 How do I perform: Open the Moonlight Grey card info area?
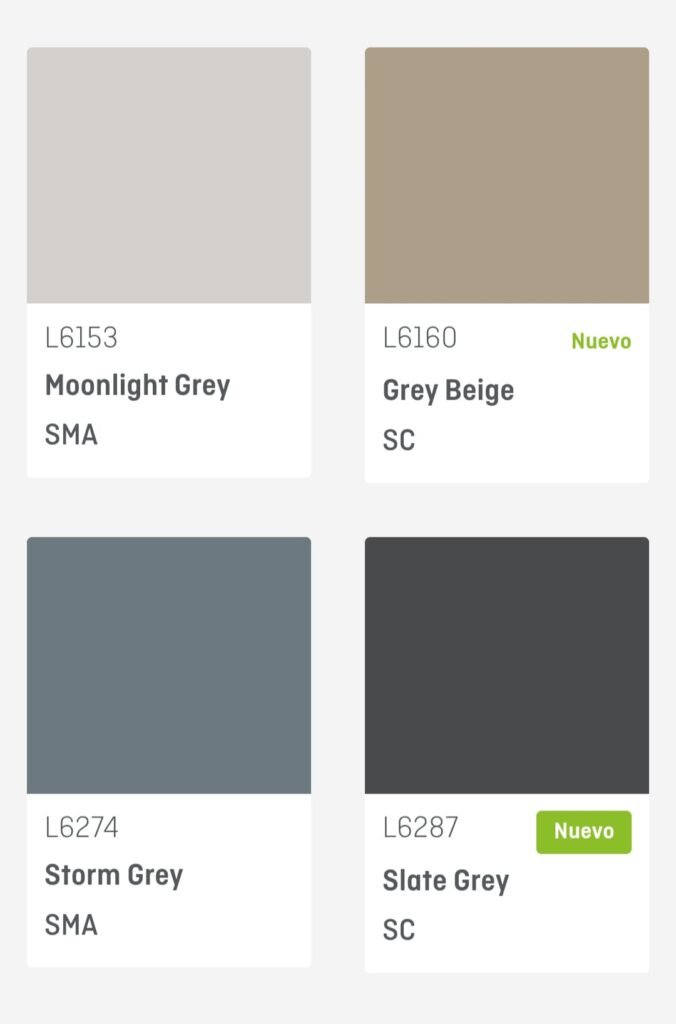click(x=169, y=390)
